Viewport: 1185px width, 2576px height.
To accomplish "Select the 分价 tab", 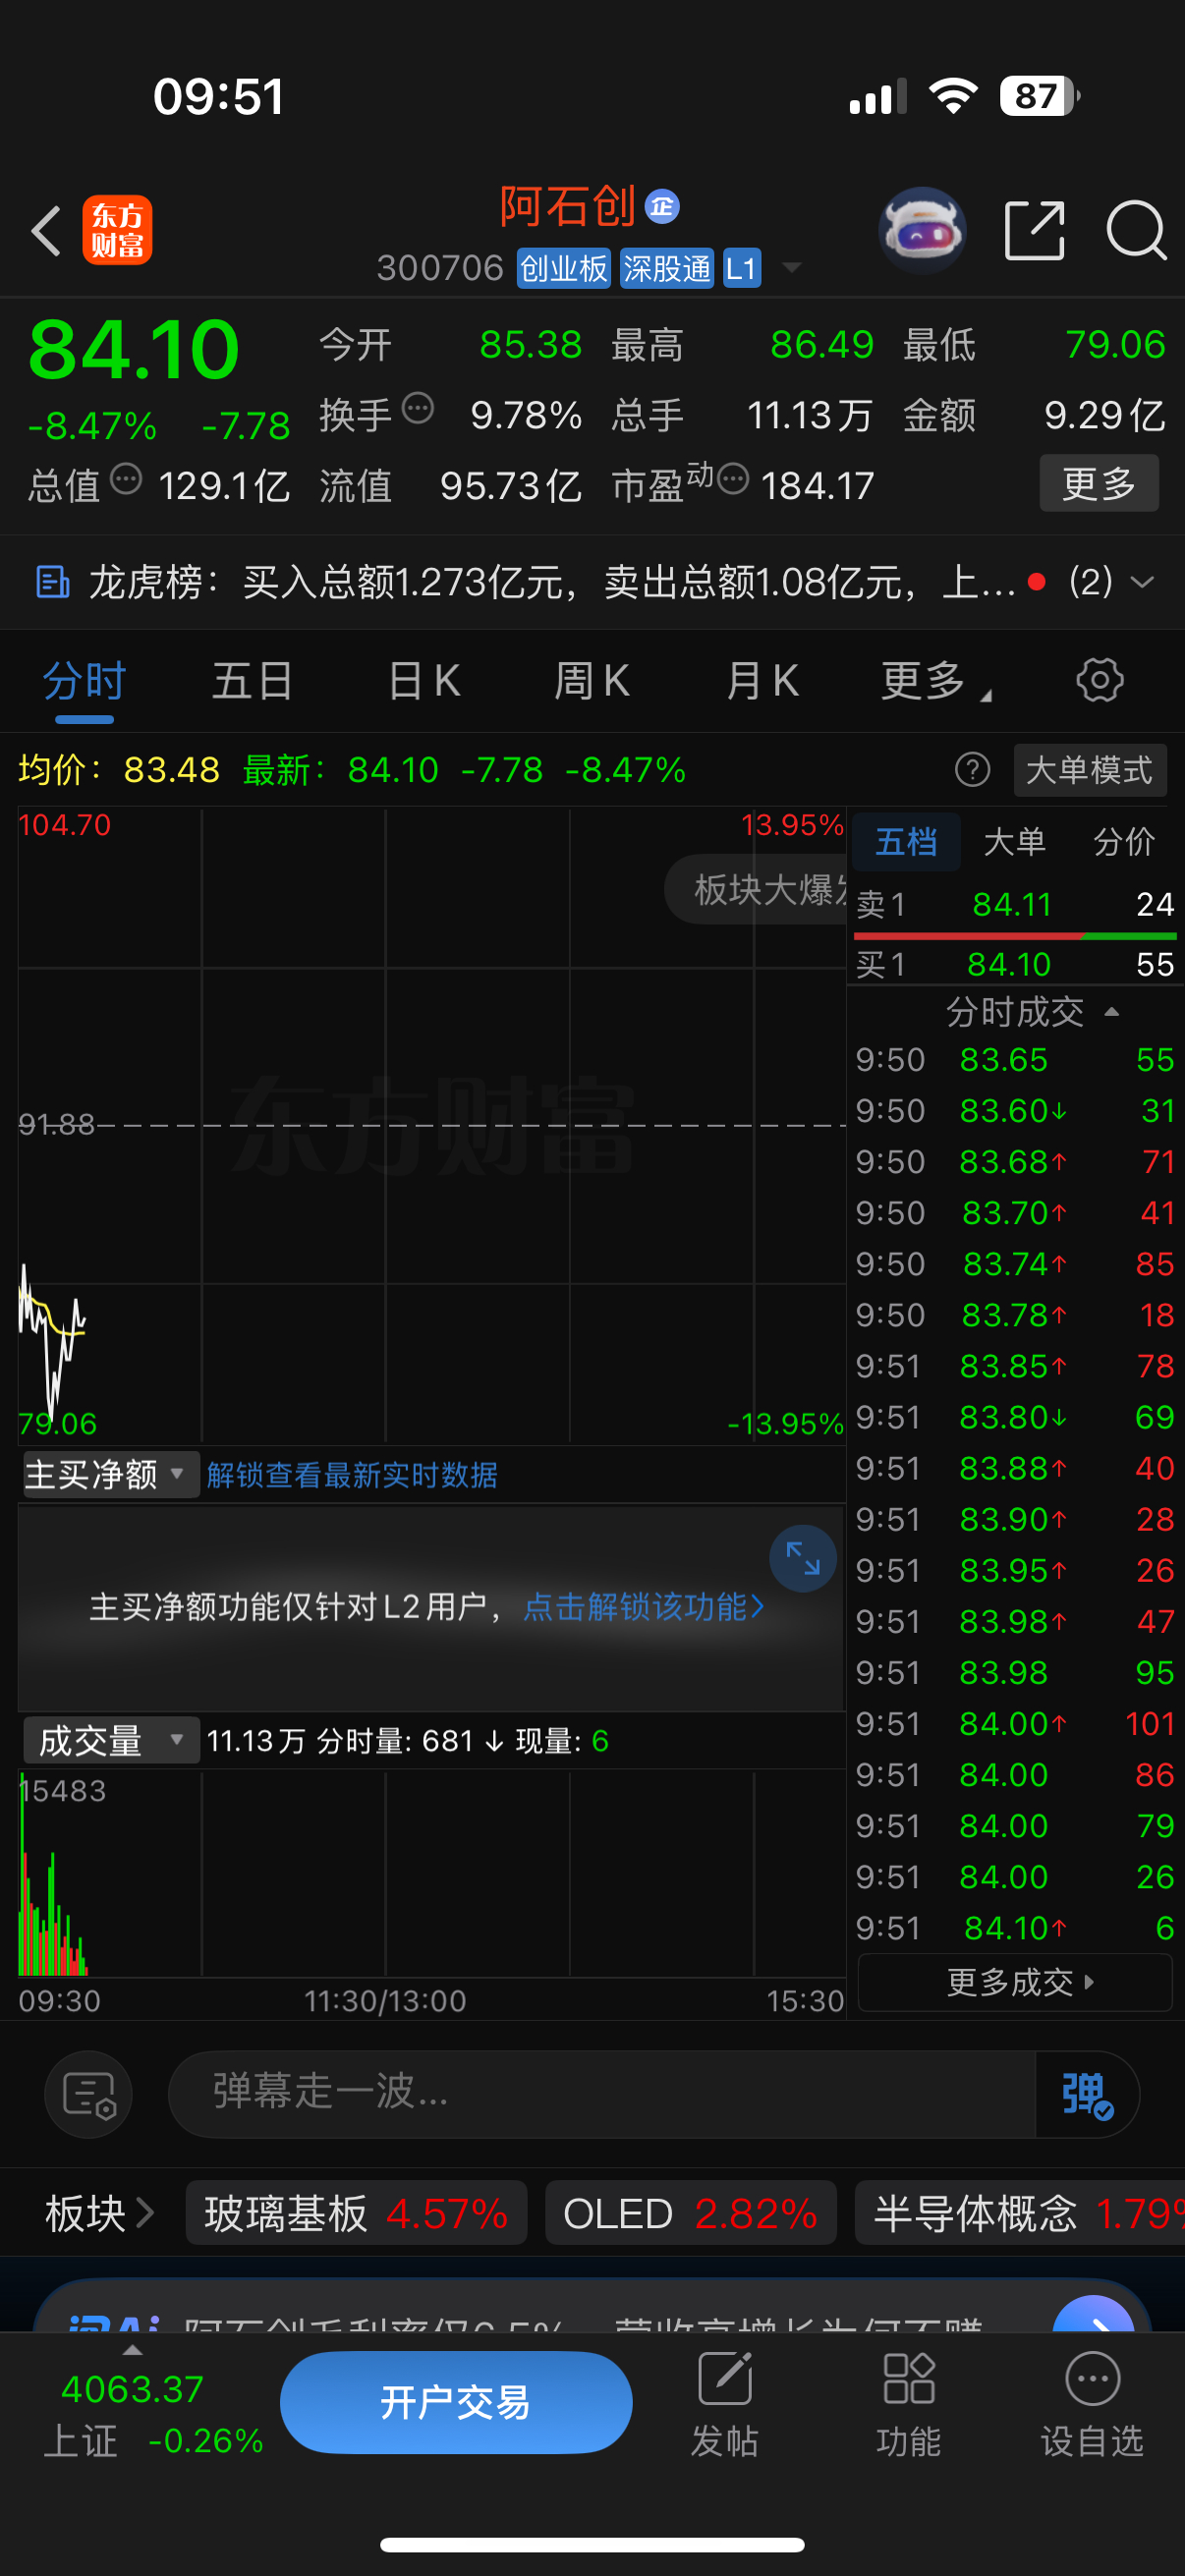I will pyautogui.click(x=1124, y=841).
